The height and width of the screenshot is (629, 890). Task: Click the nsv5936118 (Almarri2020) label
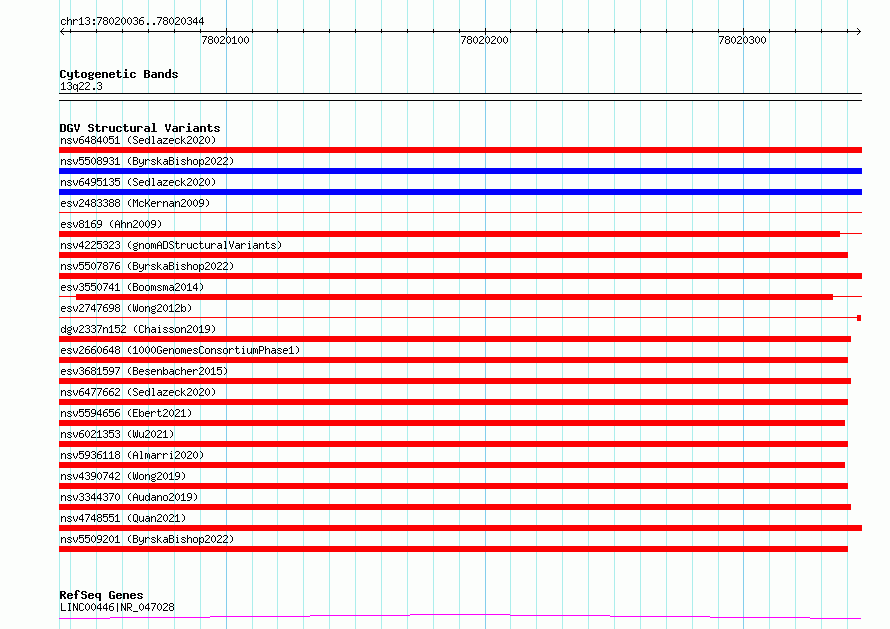click(x=132, y=455)
